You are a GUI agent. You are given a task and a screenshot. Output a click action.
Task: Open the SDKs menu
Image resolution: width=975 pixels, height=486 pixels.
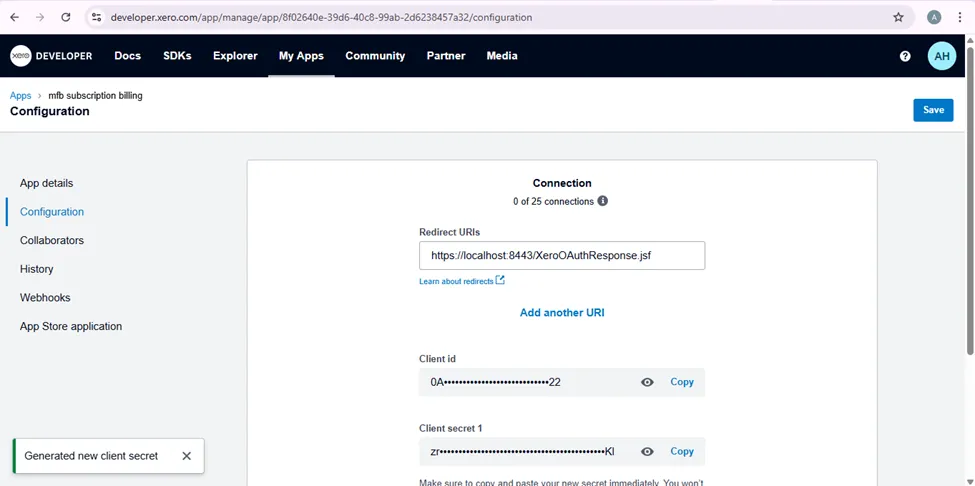click(x=177, y=56)
